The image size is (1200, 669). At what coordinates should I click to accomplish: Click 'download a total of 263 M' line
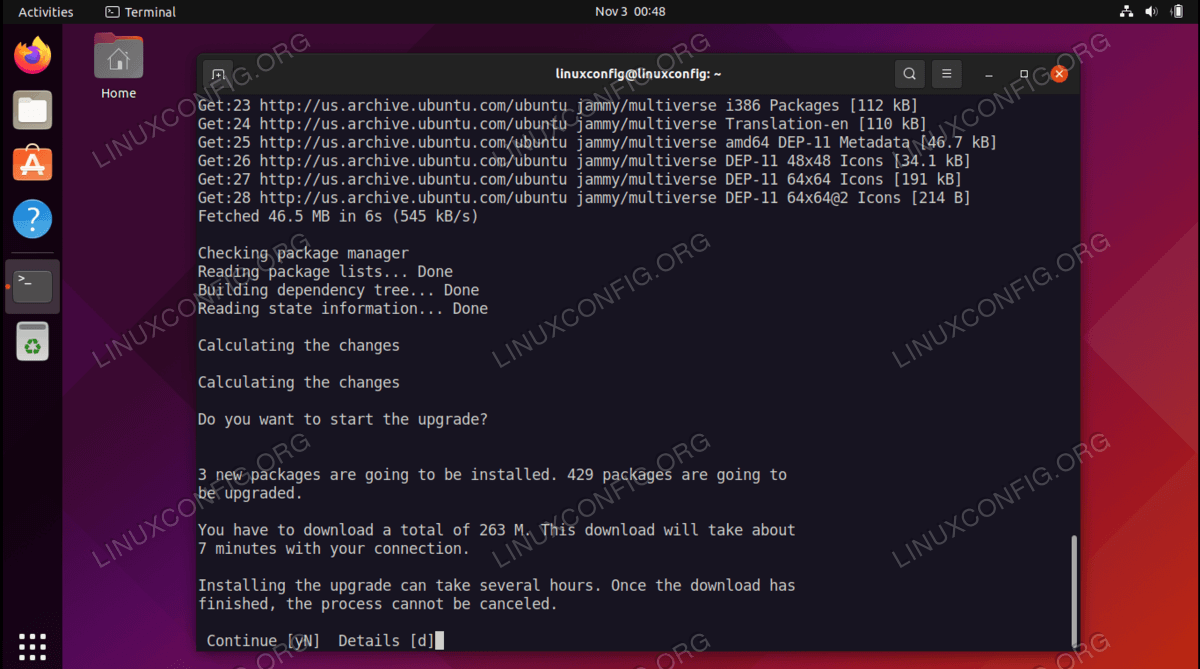click(497, 530)
